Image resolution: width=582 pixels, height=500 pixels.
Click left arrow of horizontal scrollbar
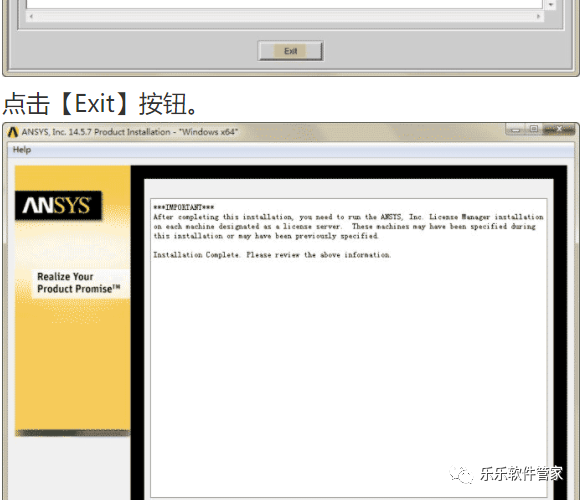[x=31, y=16]
